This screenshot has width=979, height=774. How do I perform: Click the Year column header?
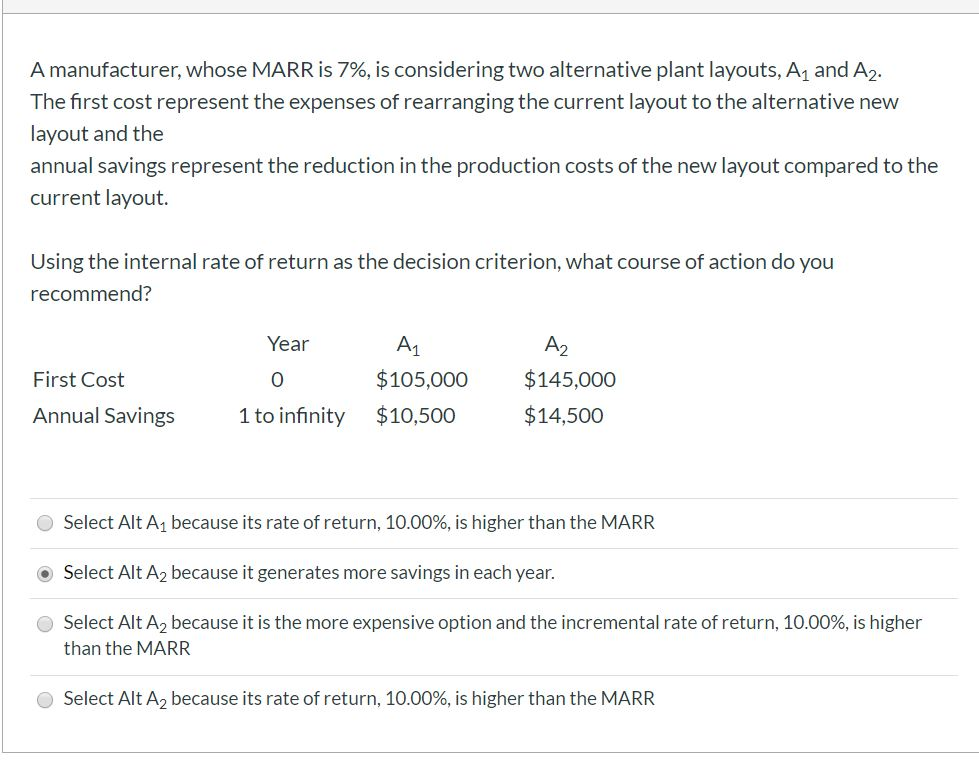pyautogui.click(x=288, y=344)
